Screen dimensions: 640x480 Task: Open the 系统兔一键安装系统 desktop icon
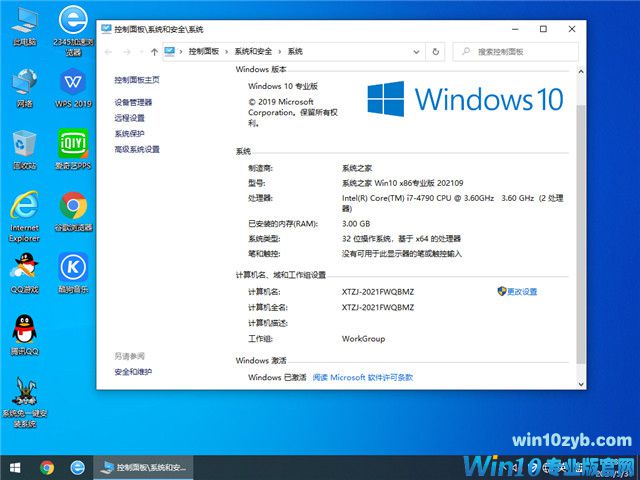(x=24, y=402)
